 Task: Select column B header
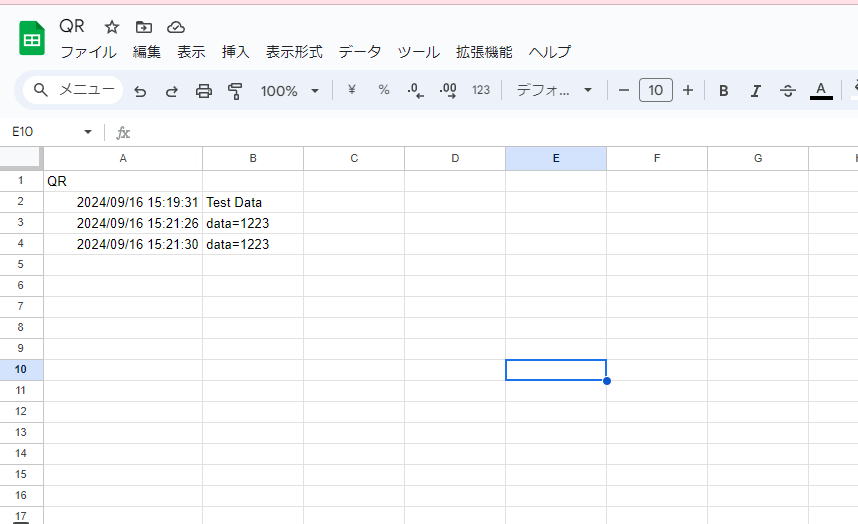[x=253, y=159]
